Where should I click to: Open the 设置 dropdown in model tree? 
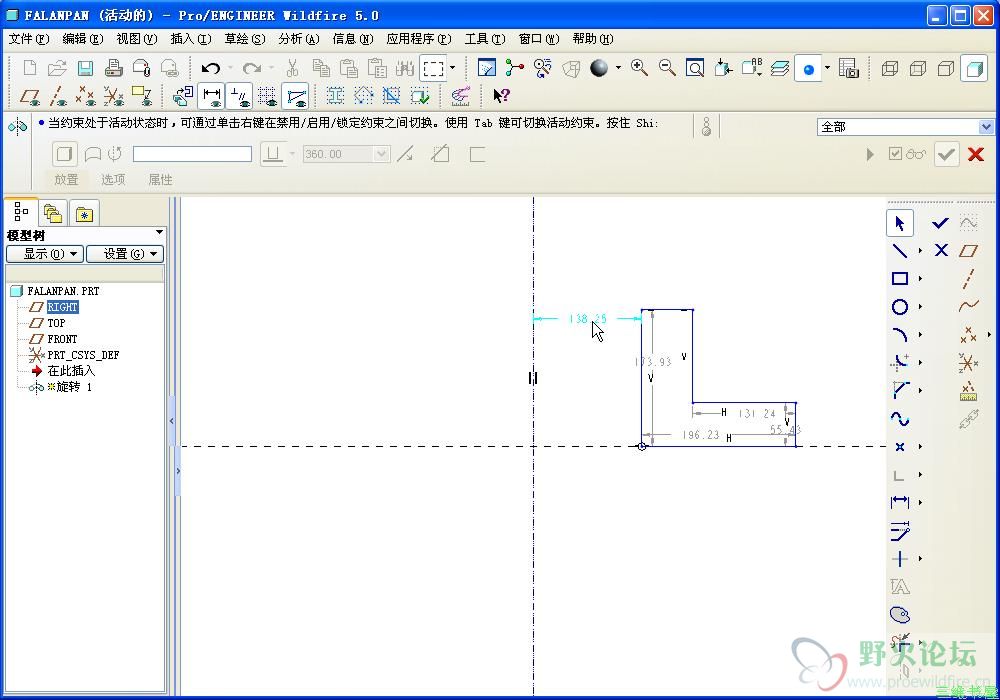point(125,254)
